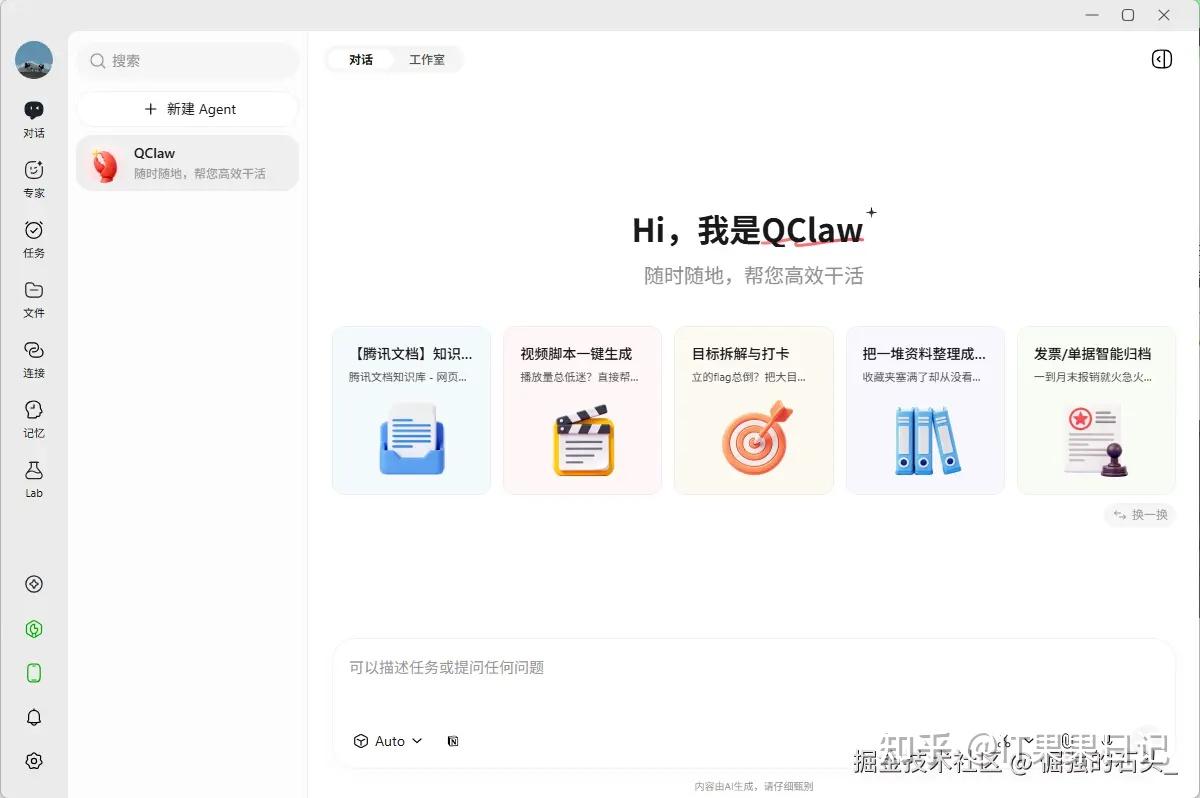Open the 【腾讯文档】知识 card
The width and height of the screenshot is (1200, 798).
[x=412, y=410]
